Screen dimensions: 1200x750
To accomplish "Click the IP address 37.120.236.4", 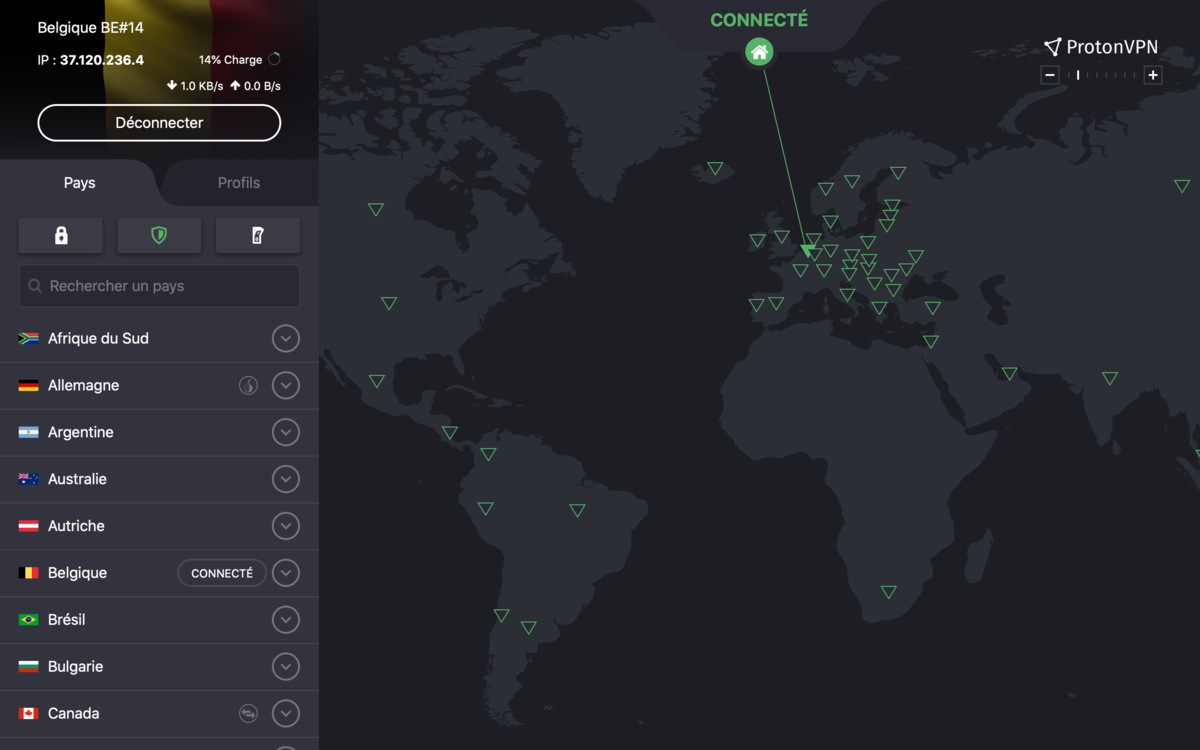I will click(x=102, y=60).
